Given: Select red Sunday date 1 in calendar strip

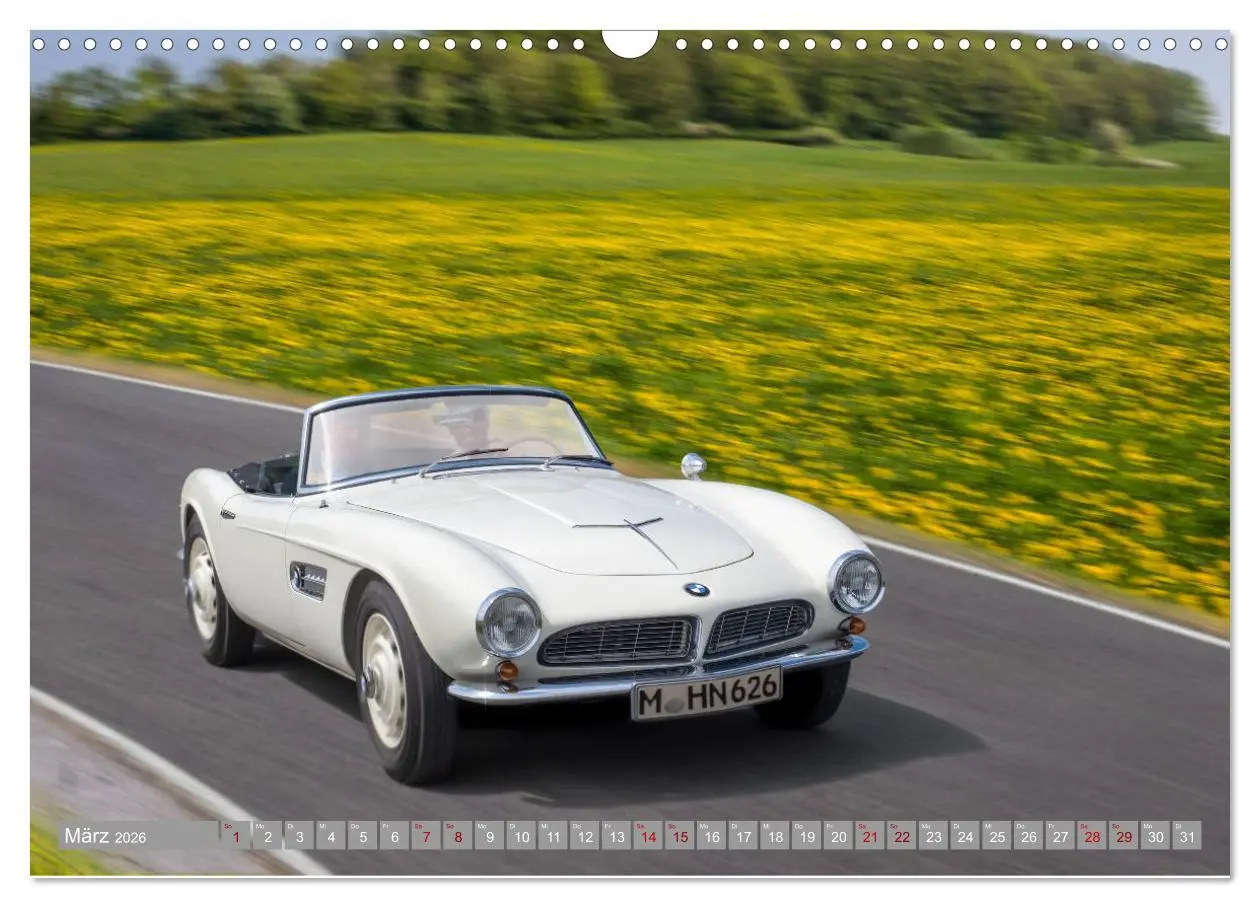Looking at the screenshot, I should [236, 836].
